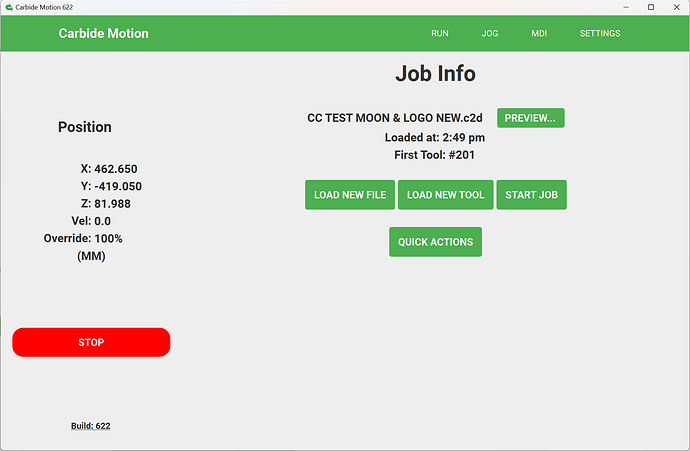Maximize the Carbide Motion window
Image resolution: width=690 pixels, height=451 pixels.
click(x=651, y=7)
